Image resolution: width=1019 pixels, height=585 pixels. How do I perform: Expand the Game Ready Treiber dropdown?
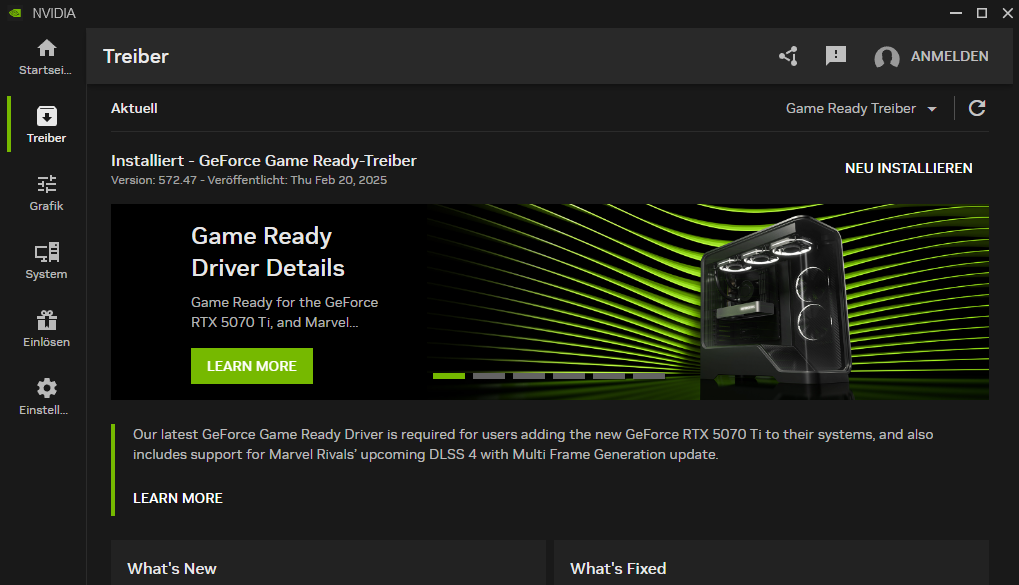coord(861,109)
